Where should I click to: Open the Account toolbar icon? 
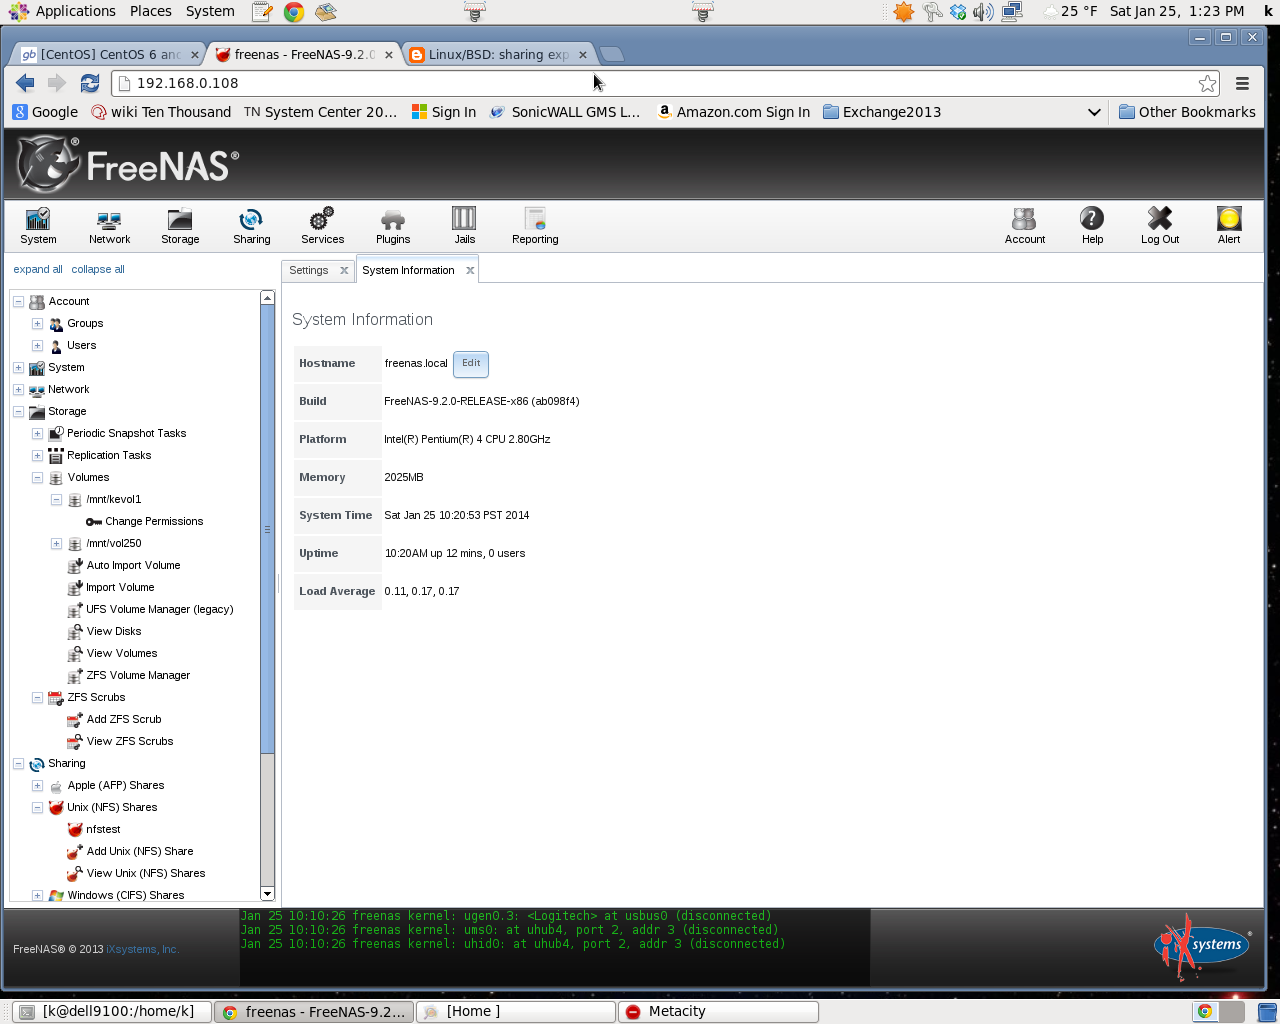(x=1025, y=225)
